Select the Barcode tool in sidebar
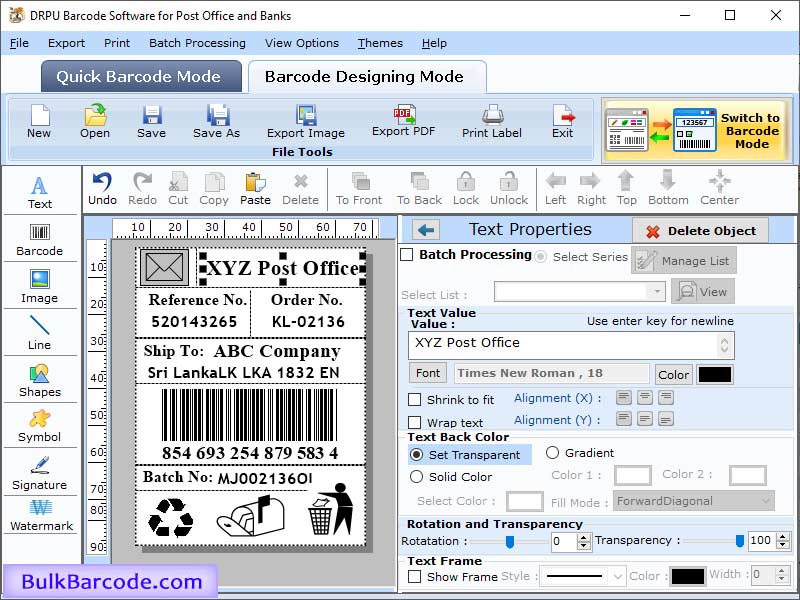The height and width of the screenshot is (600, 800). point(40,240)
